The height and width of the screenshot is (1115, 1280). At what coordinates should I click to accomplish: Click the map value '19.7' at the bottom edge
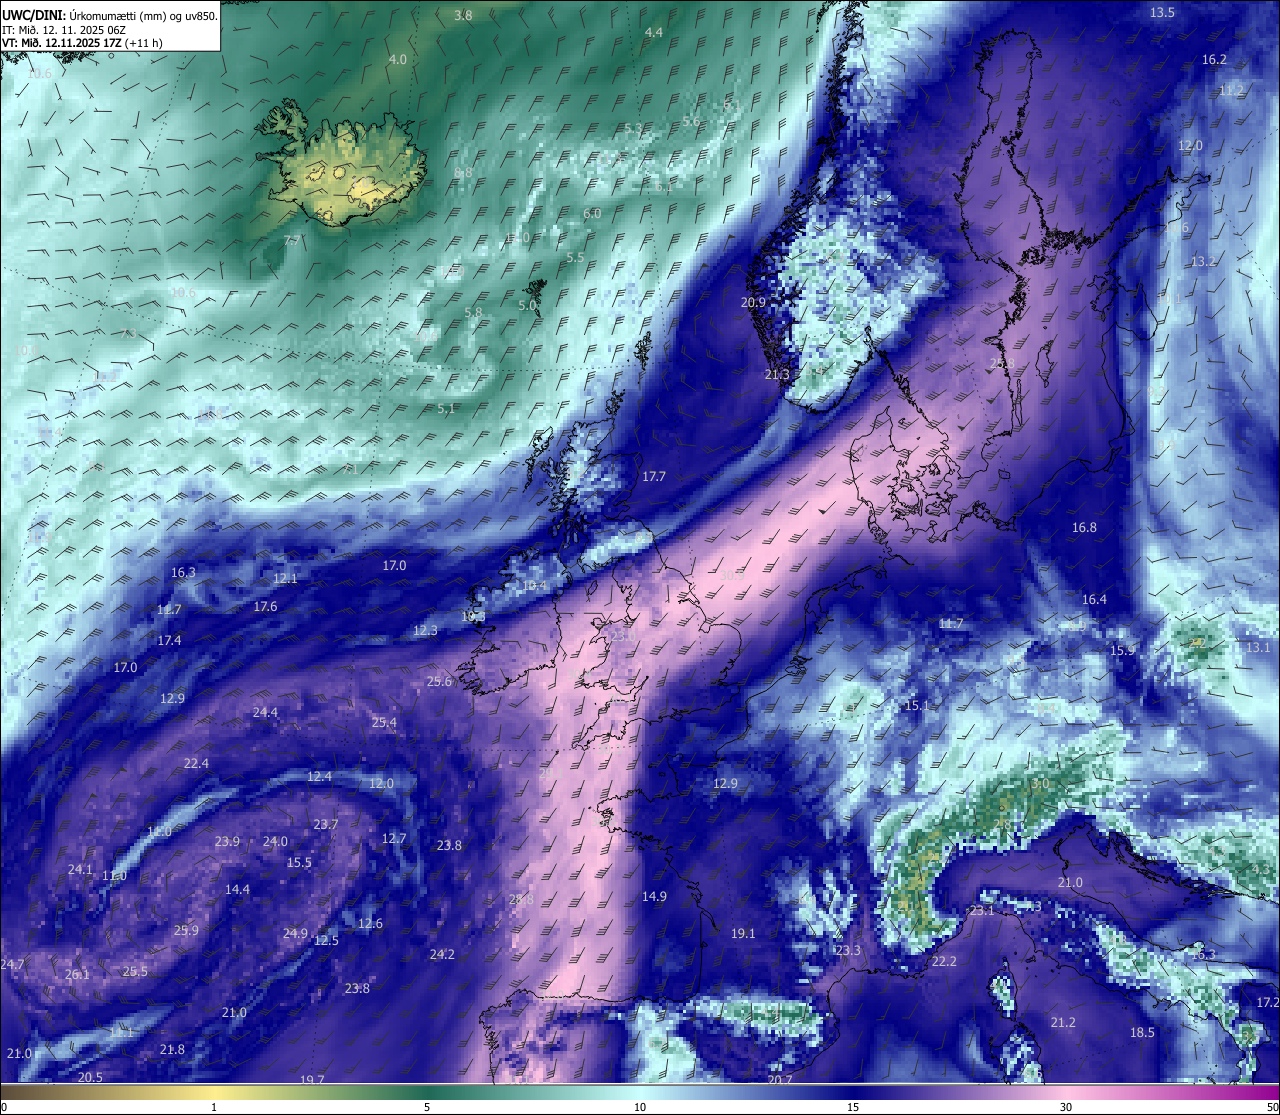(312, 1080)
